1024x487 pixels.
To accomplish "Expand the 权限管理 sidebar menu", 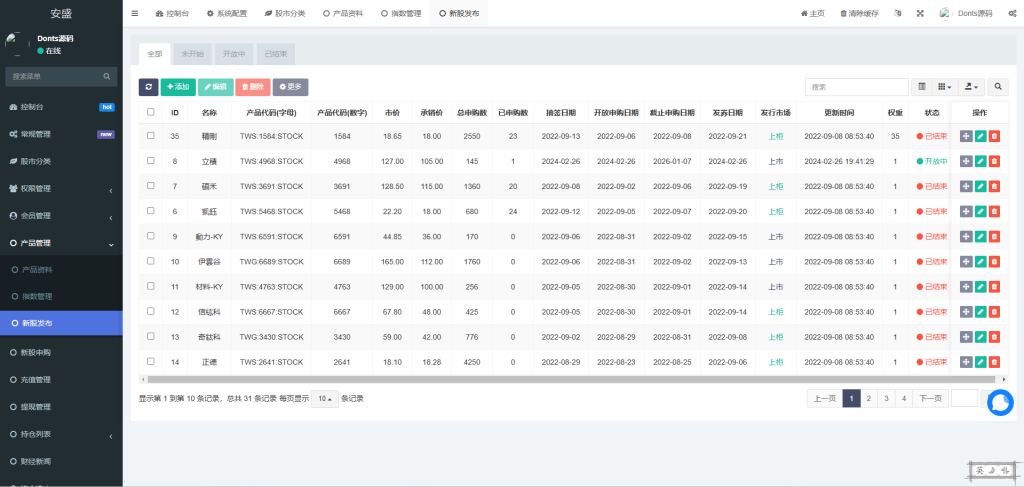I will tap(61, 188).
